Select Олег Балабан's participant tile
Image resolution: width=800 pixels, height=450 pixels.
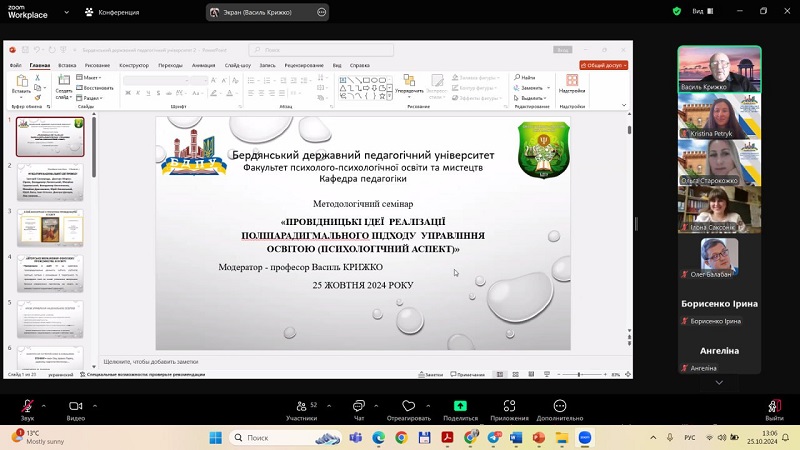tap(719, 258)
